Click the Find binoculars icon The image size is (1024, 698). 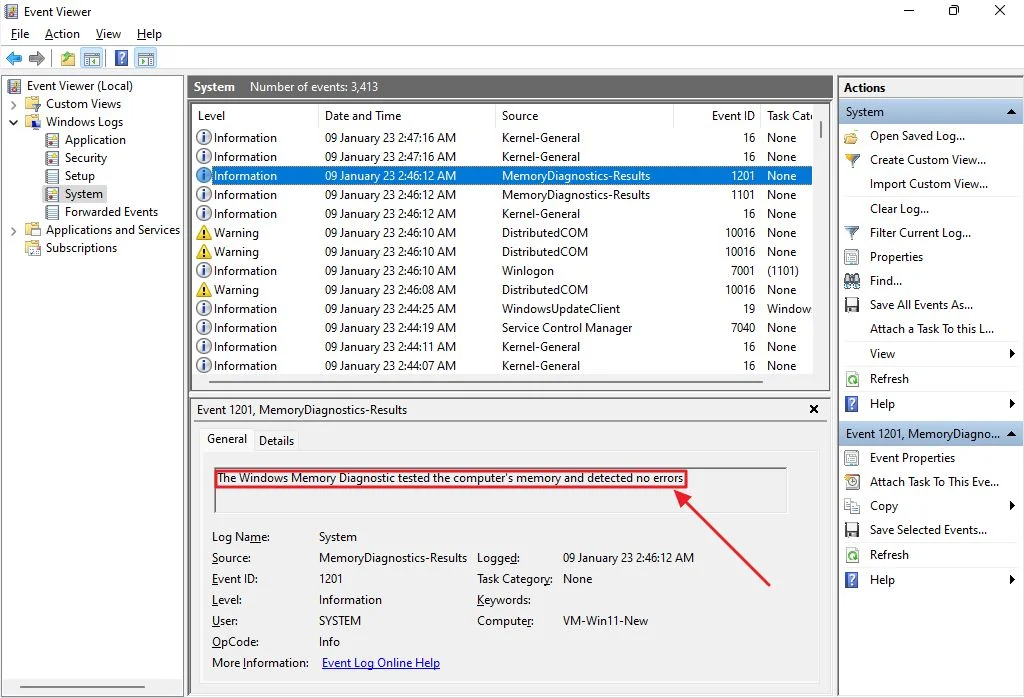point(852,281)
